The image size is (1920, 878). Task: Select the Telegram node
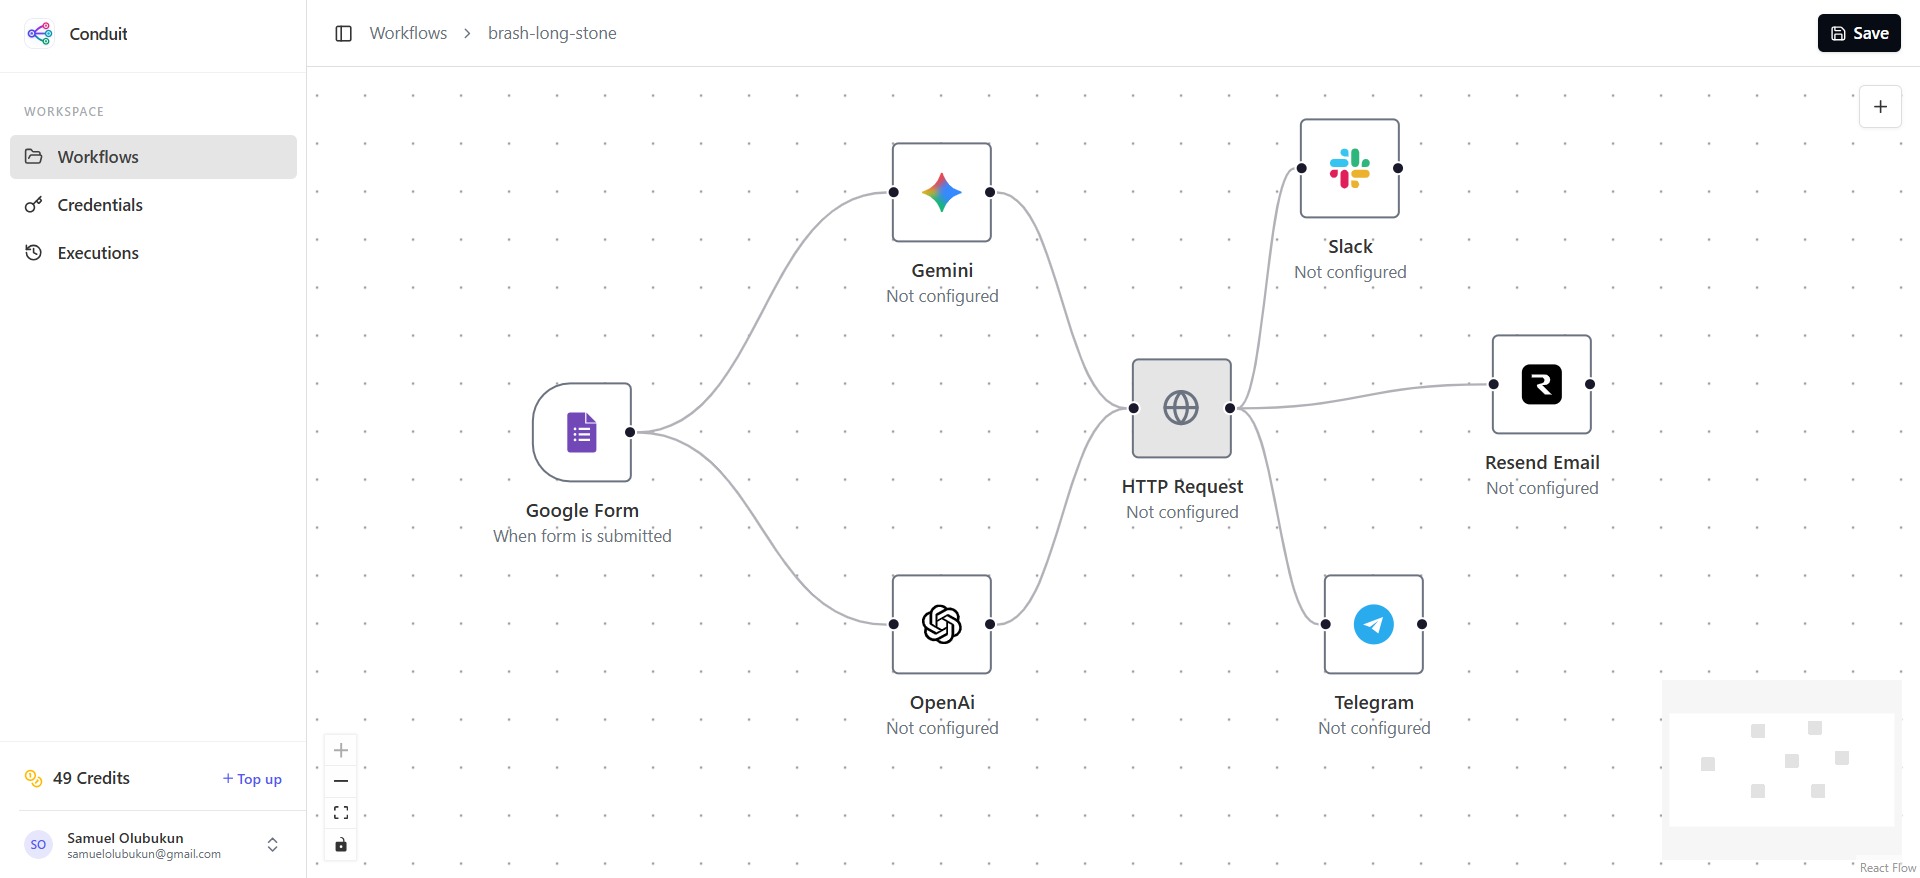(1374, 624)
